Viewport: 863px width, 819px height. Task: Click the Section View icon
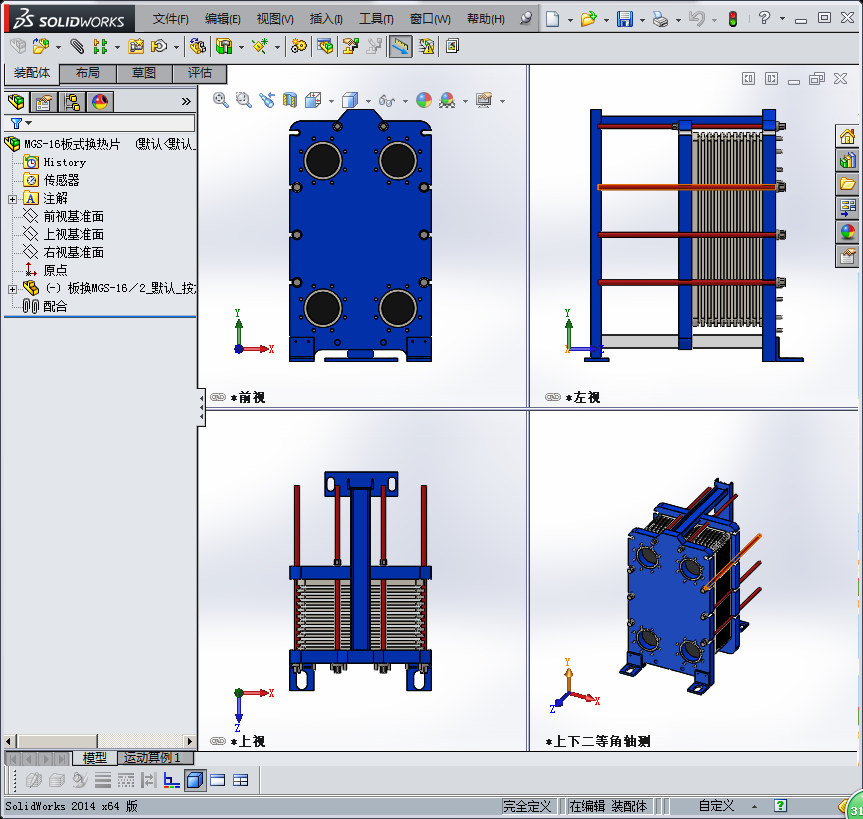click(x=290, y=100)
